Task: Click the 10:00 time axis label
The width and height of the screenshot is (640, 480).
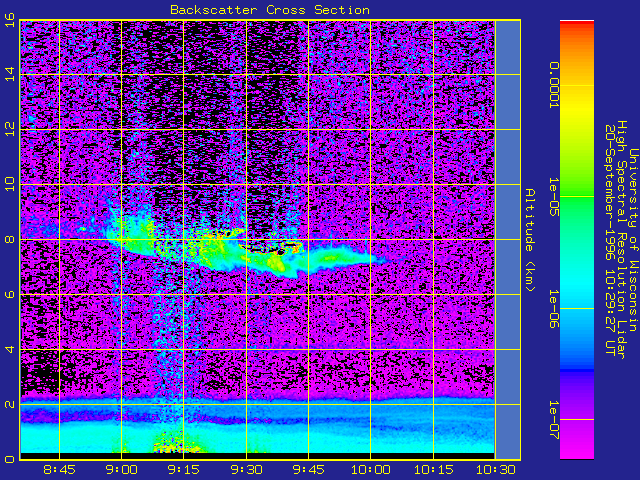Action: (371, 470)
